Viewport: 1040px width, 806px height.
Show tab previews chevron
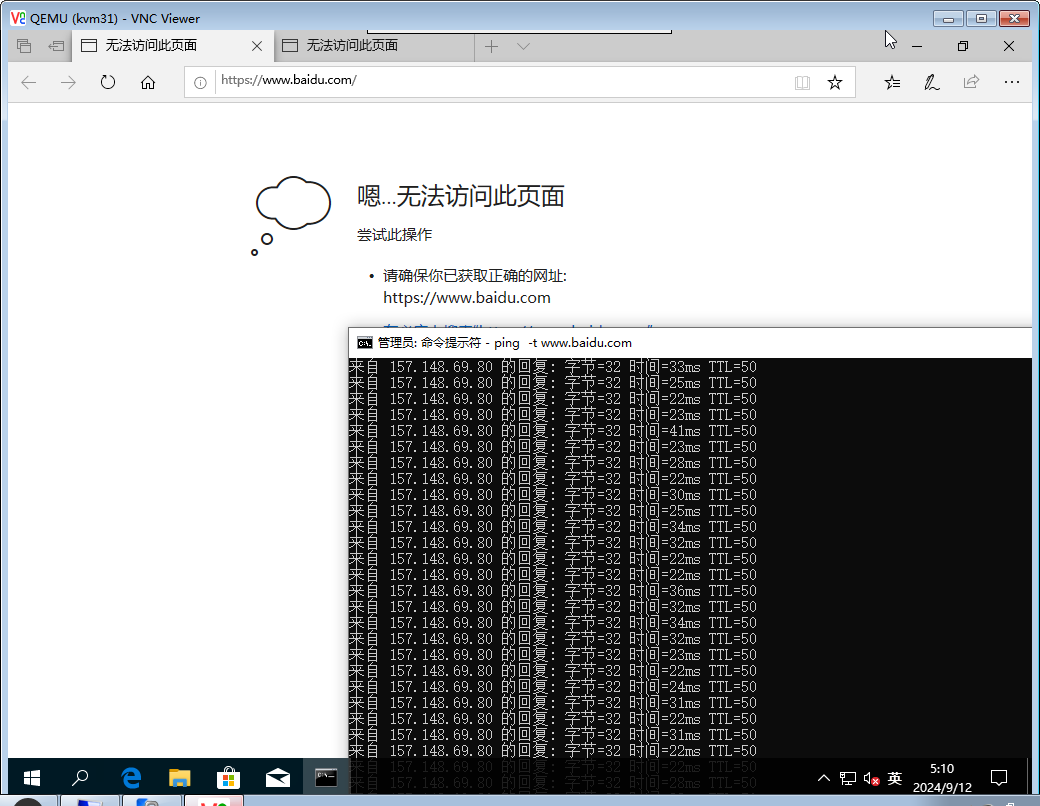pos(523,46)
